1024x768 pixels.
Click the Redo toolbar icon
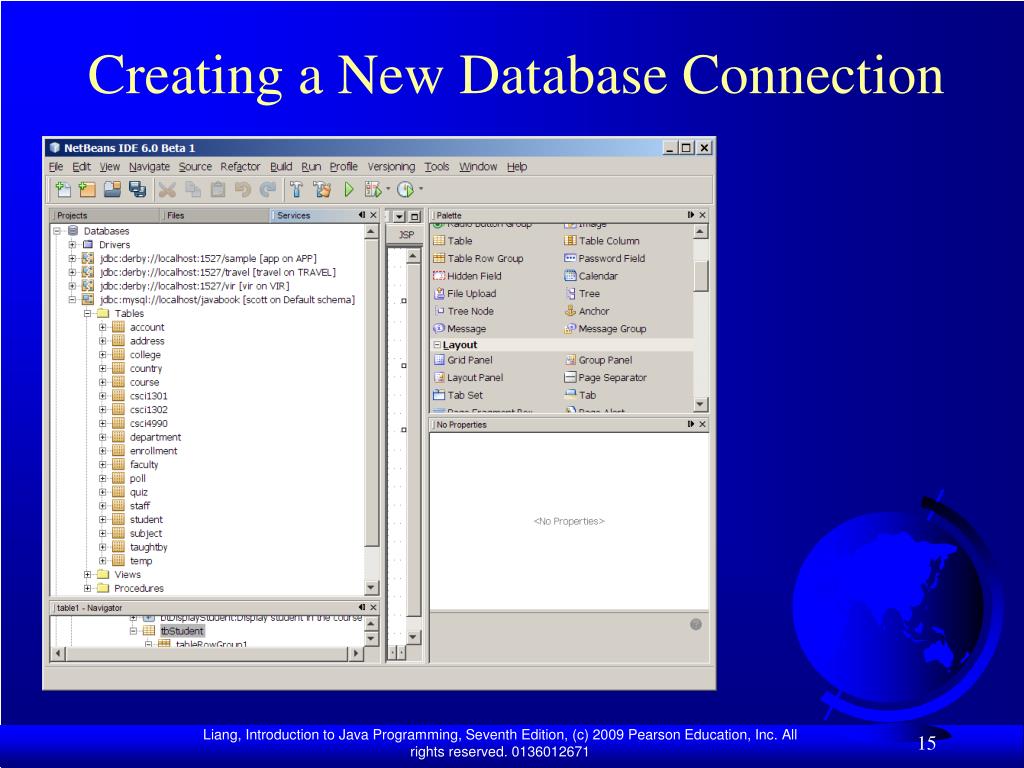pos(268,189)
